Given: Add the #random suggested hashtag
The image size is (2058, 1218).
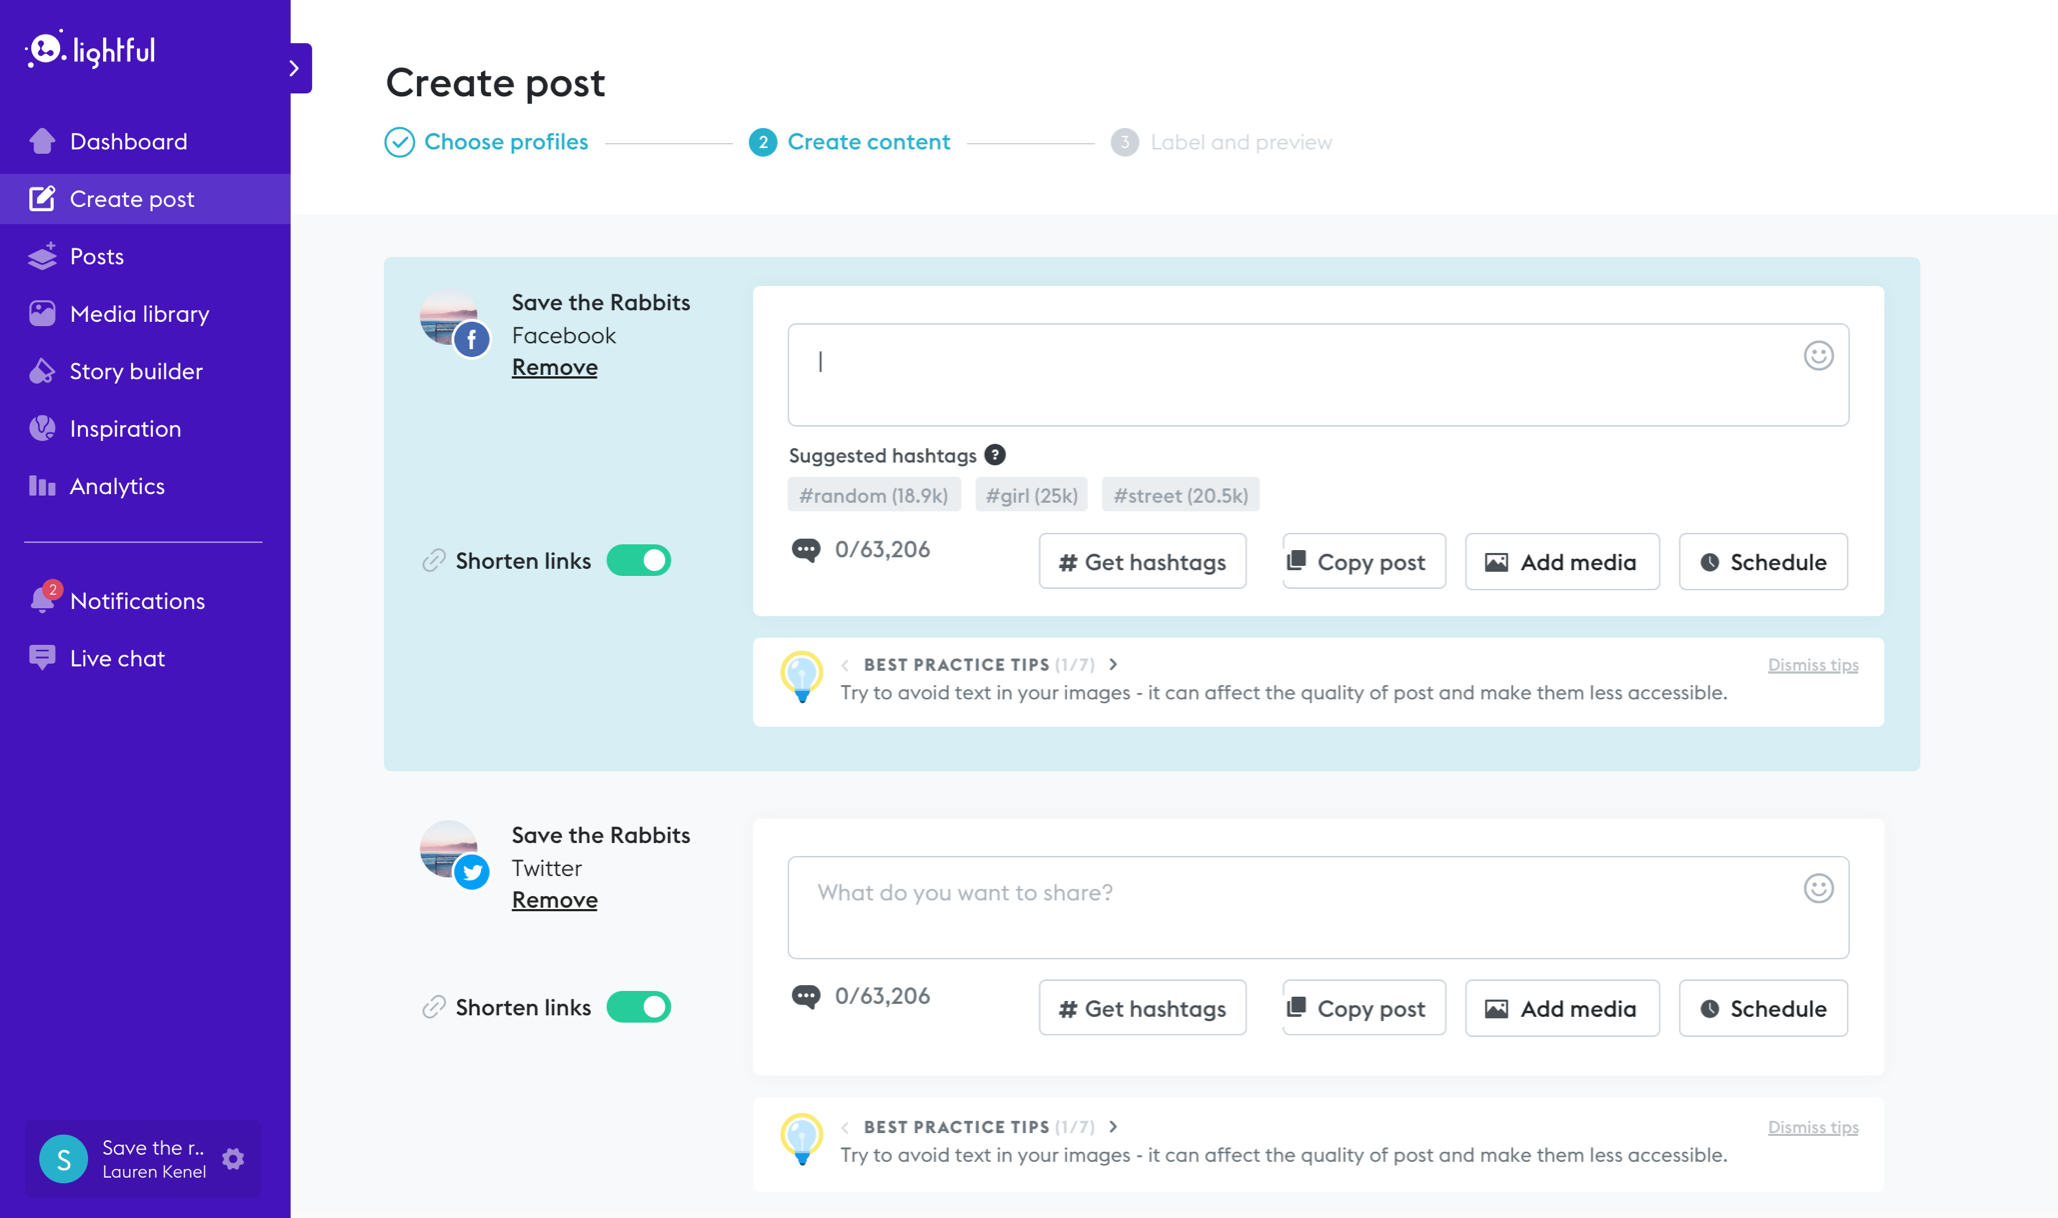Looking at the screenshot, I should pos(873,495).
